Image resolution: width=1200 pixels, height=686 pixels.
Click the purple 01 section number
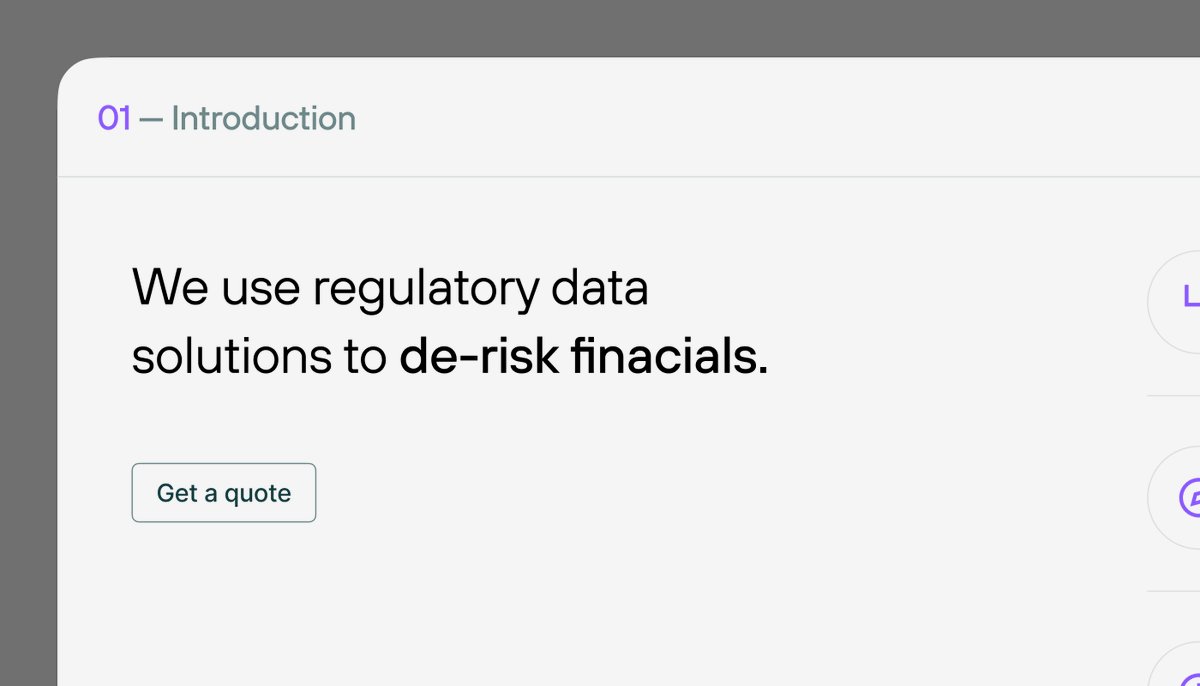[x=114, y=118]
